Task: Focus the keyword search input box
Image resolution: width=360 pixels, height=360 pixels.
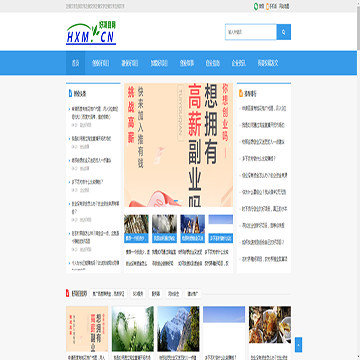Action: 251,32
